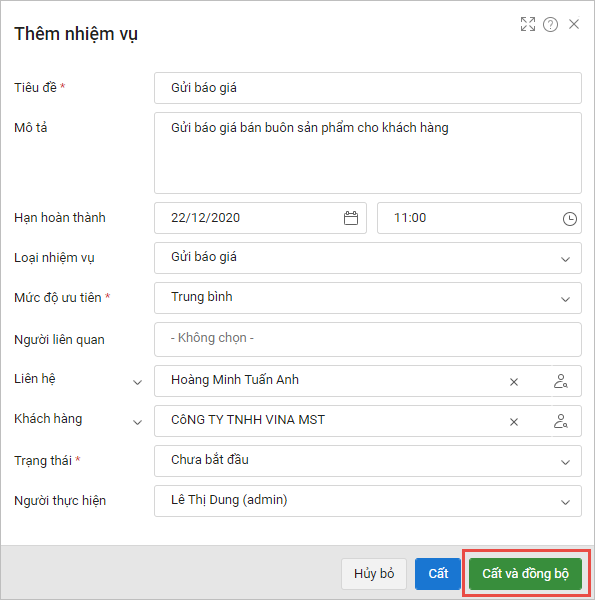This screenshot has width=595, height=600.
Task: Click the Cất và đồng bộ button
Action: [x=525, y=574]
